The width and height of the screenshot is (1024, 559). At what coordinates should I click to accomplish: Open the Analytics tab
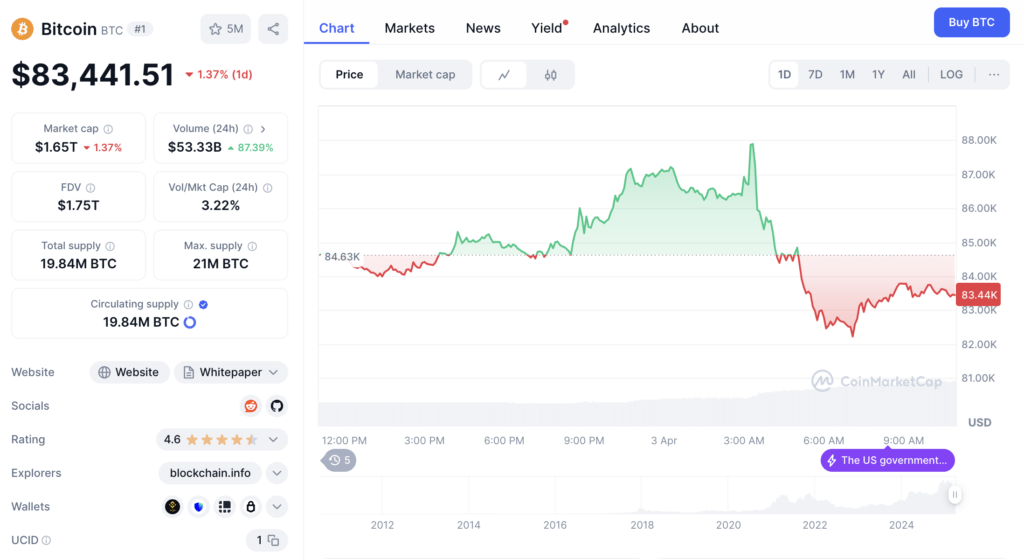(622, 28)
